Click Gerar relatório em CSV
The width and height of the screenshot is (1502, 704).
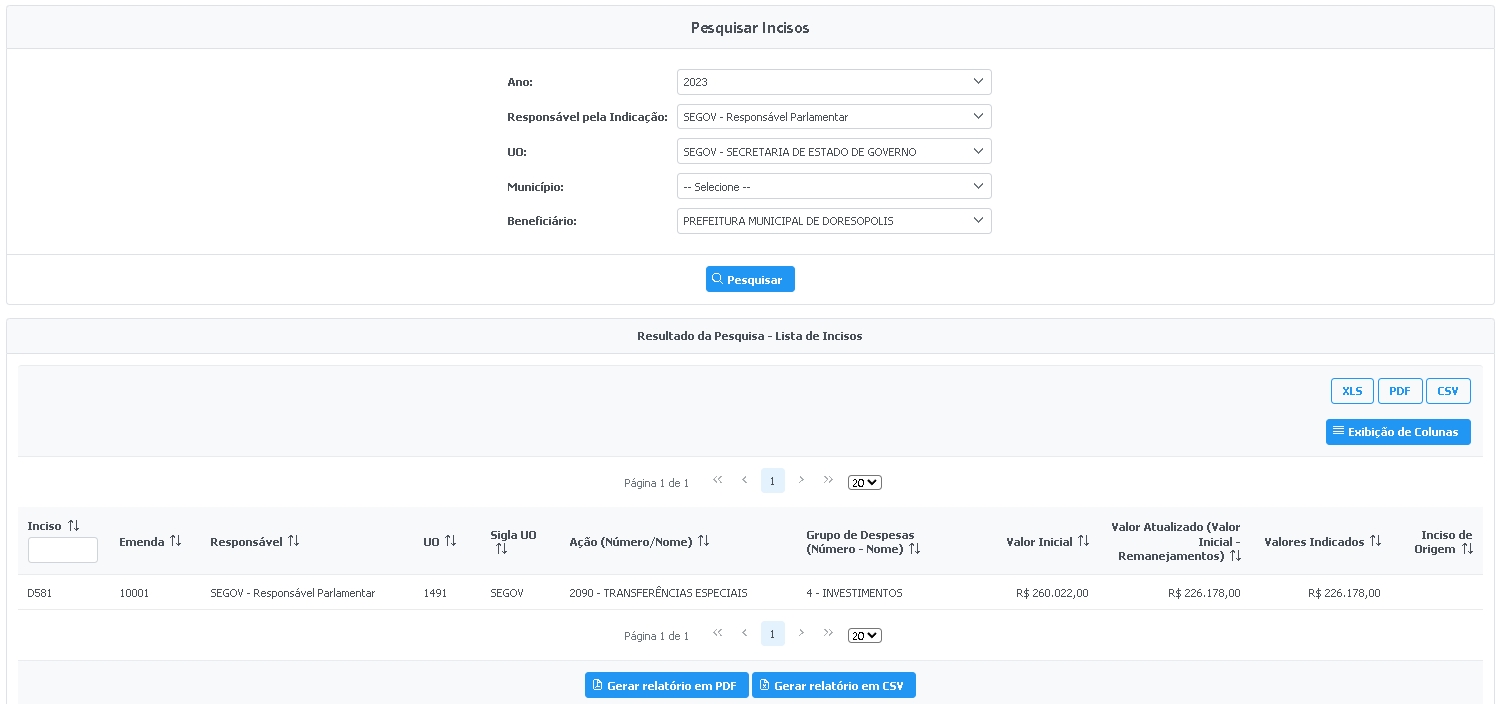tap(833, 685)
